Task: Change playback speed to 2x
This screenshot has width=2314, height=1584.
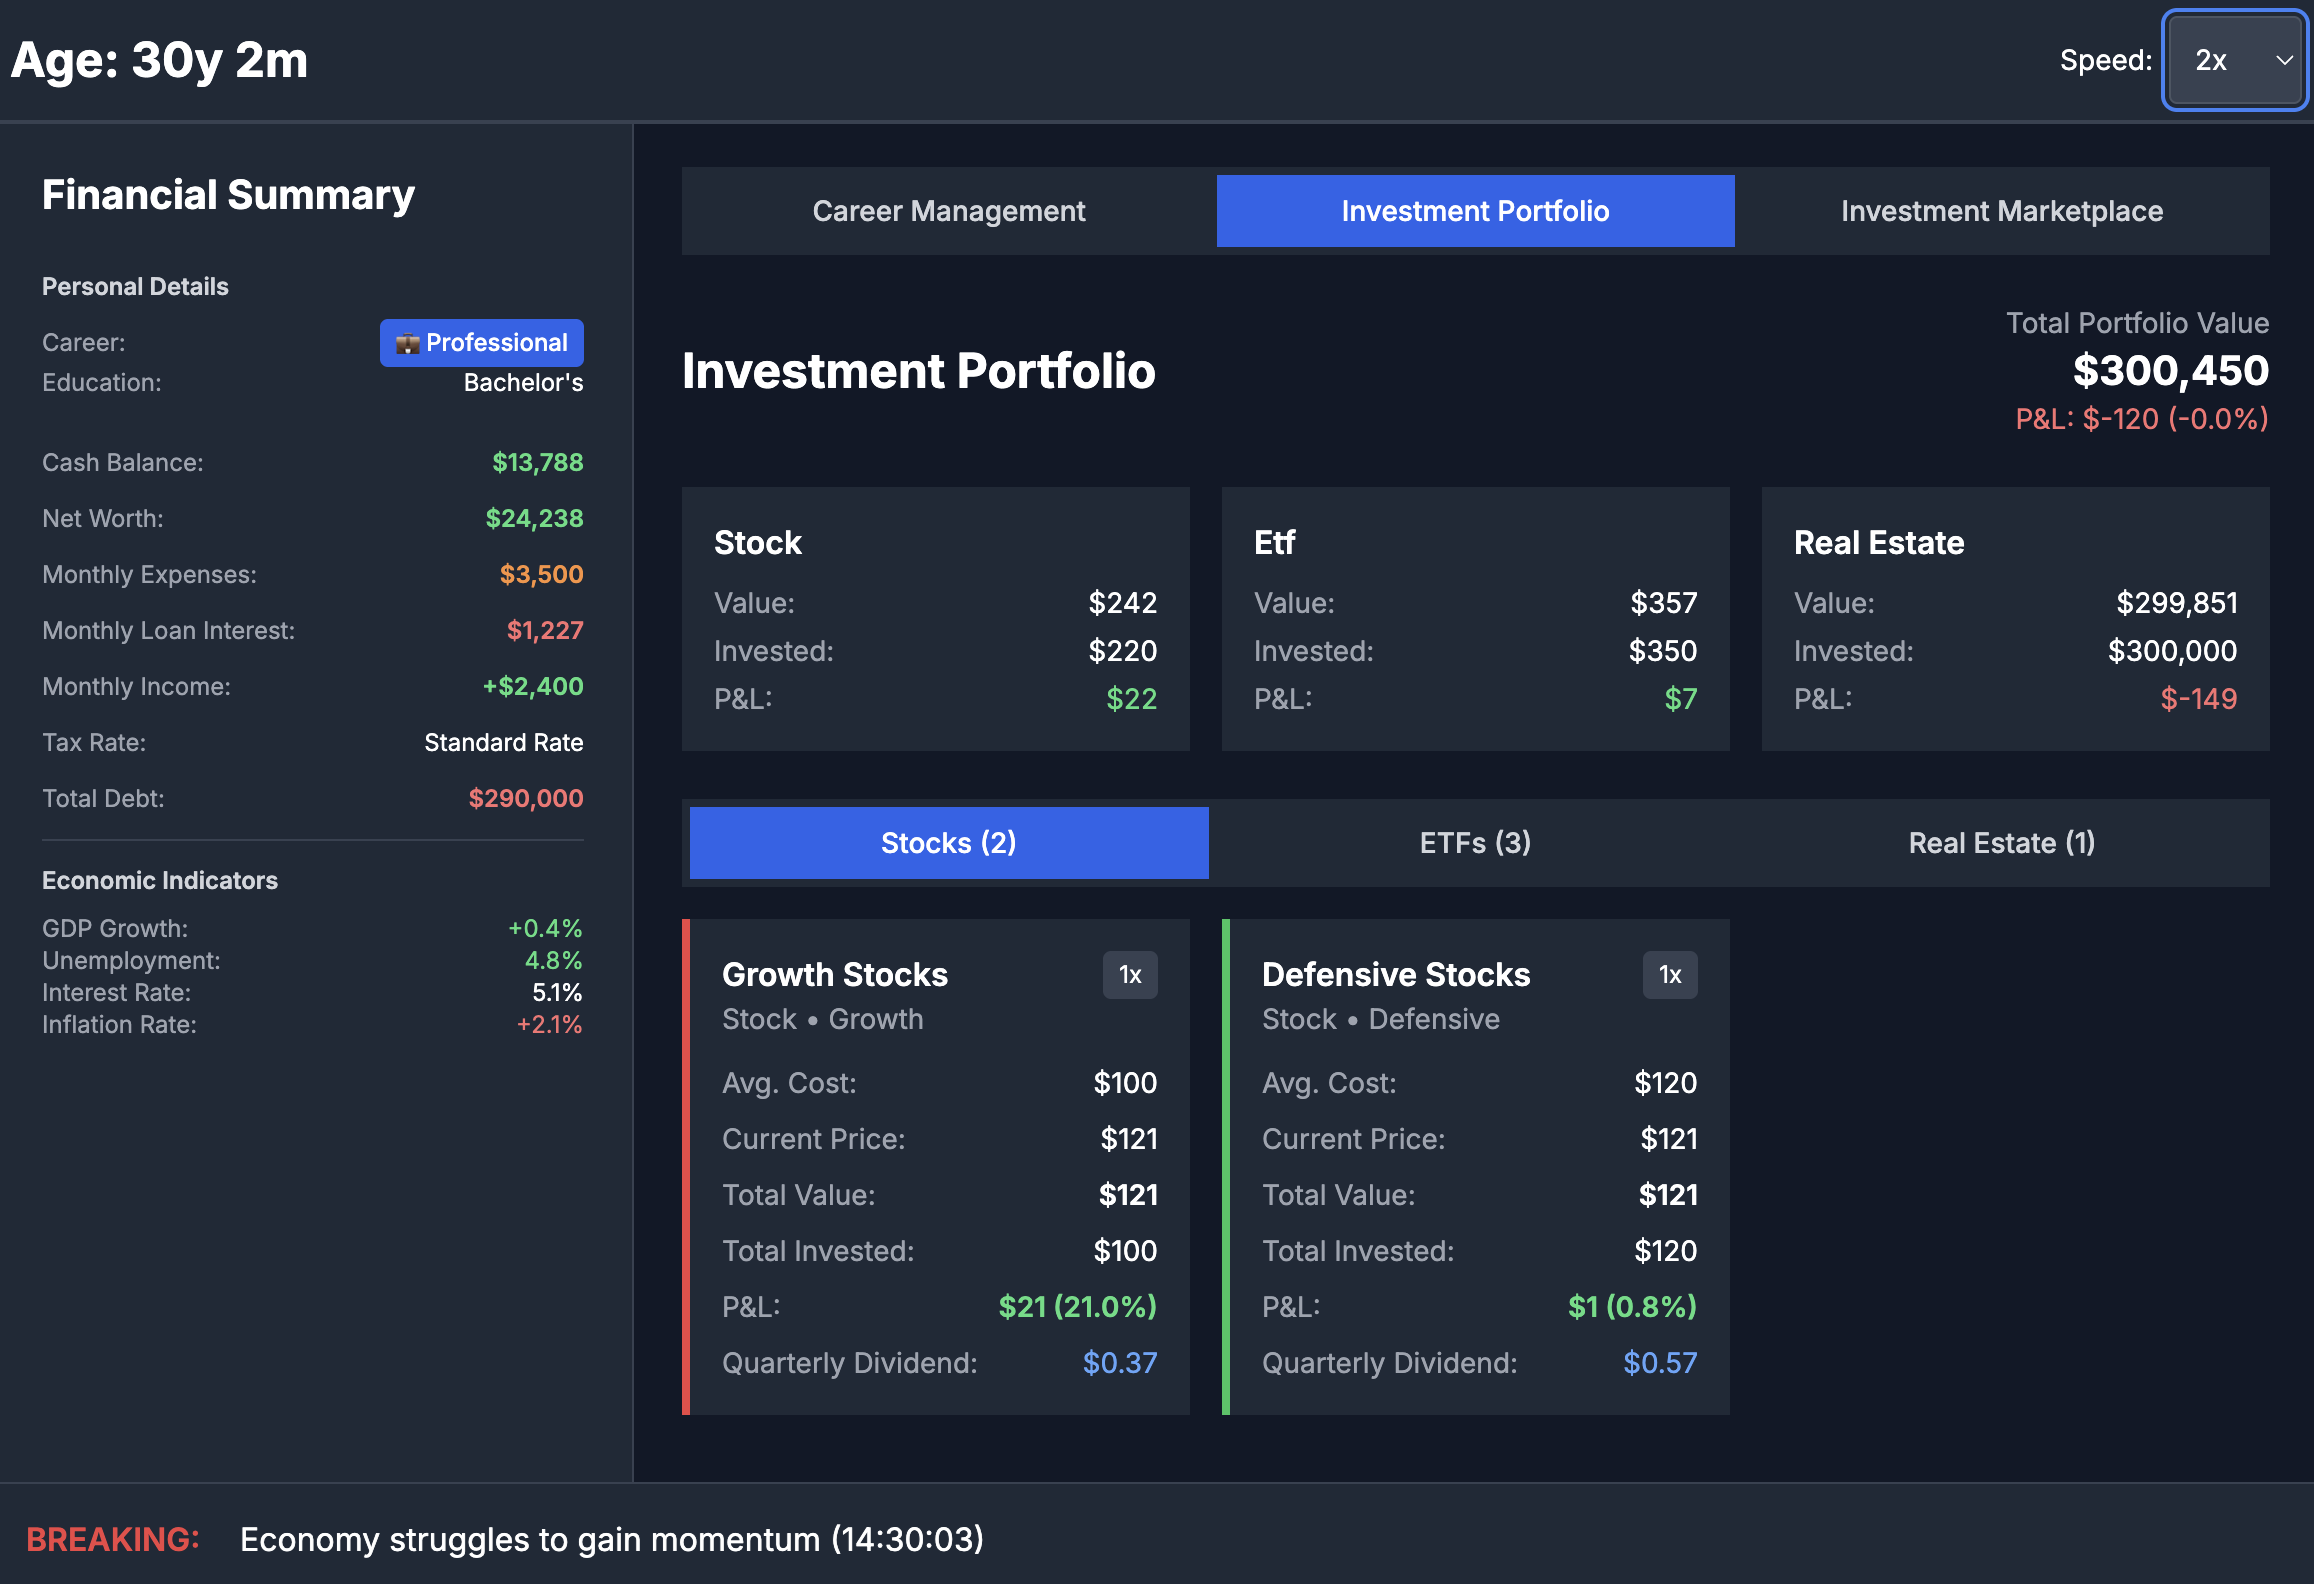Action: 2234,60
